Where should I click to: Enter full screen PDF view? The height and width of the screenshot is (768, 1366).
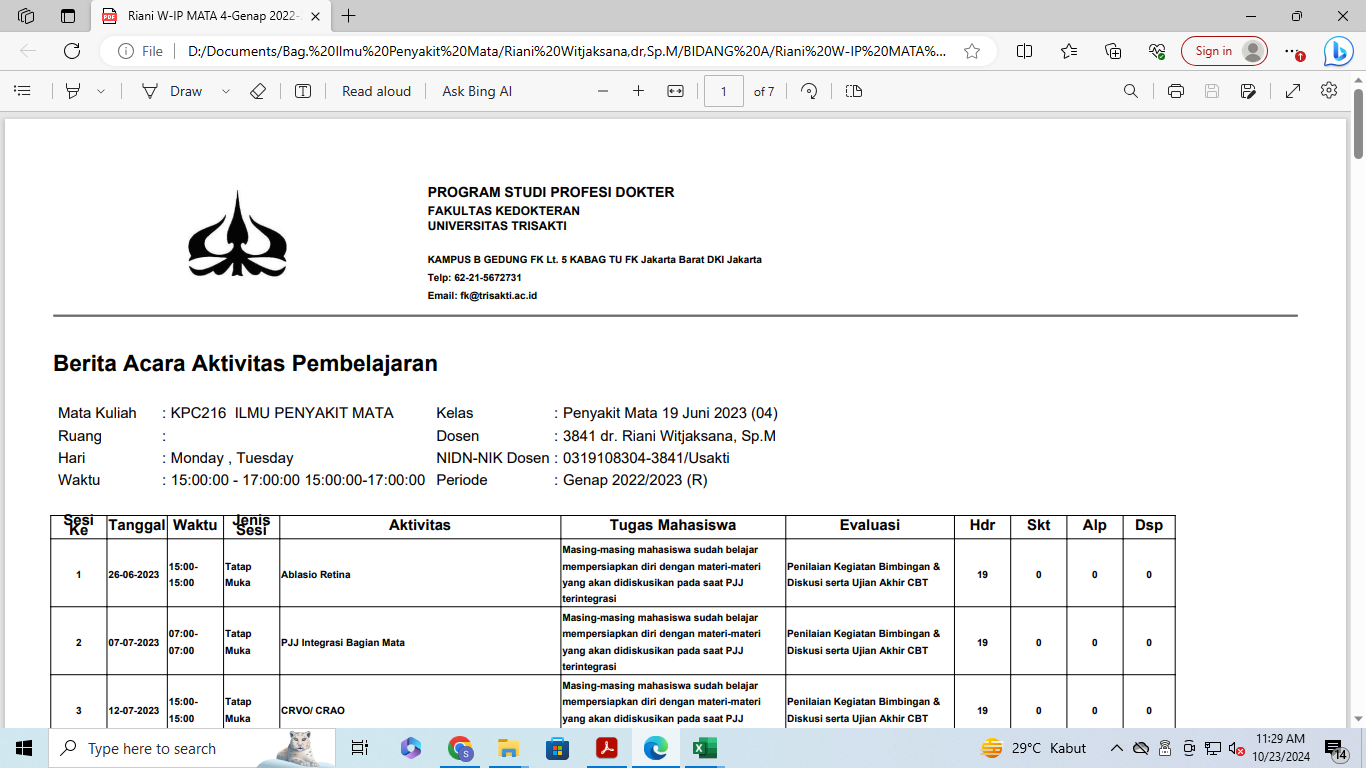point(1293,91)
